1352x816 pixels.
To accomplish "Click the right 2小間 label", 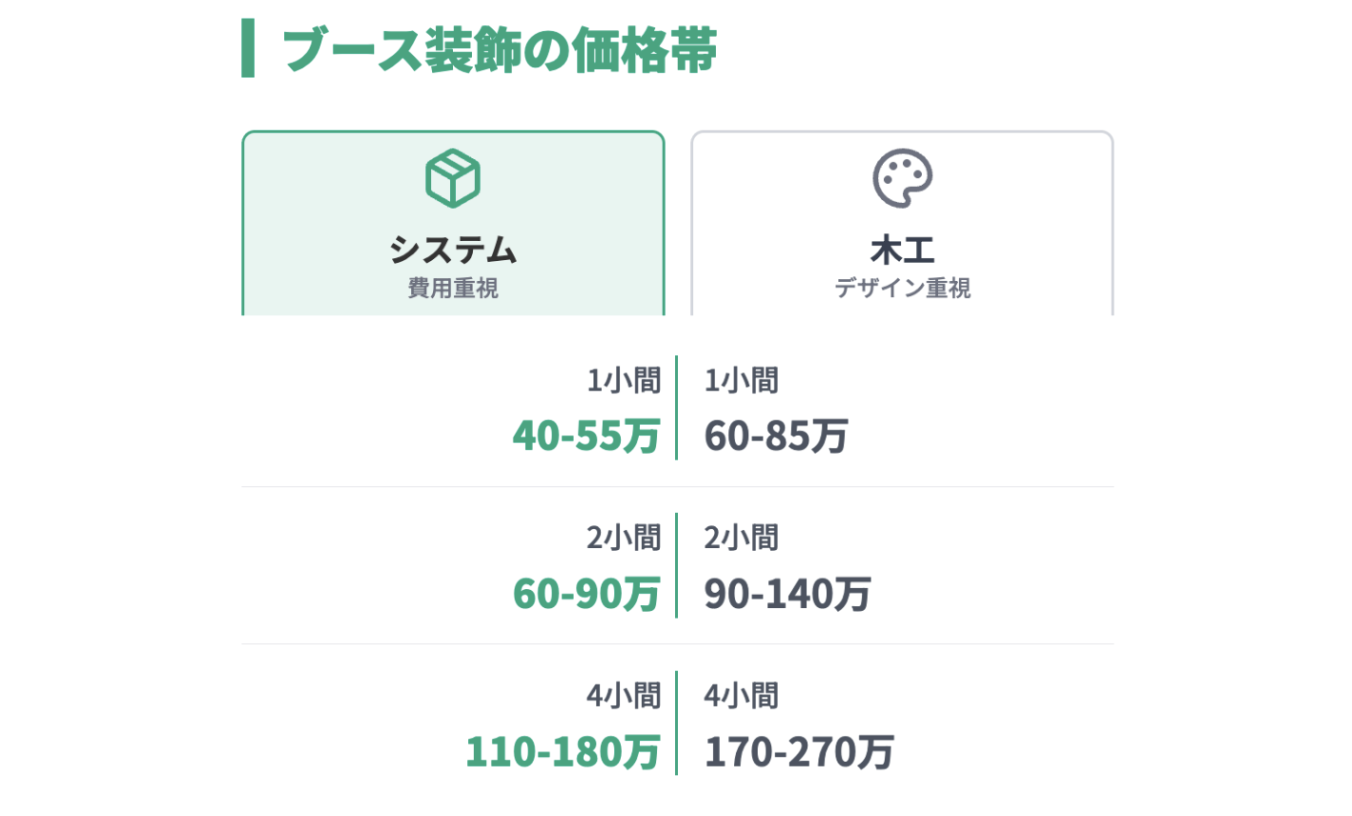I will (x=741, y=538).
